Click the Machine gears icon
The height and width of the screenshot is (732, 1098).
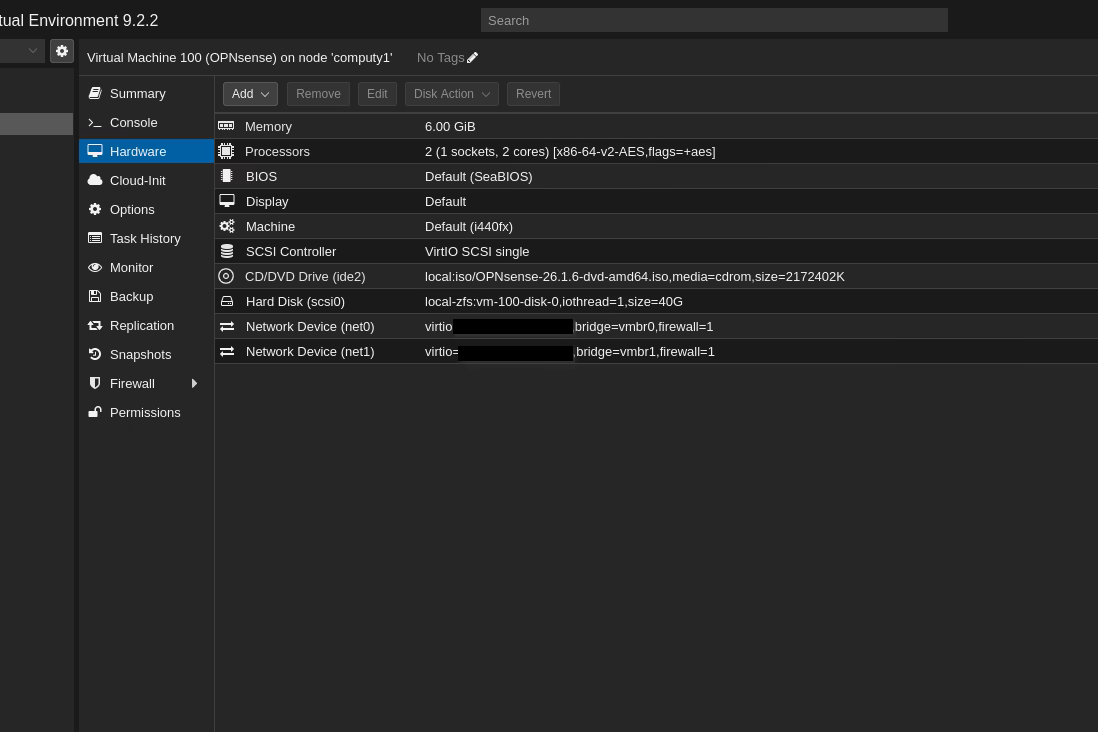(226, 226)
